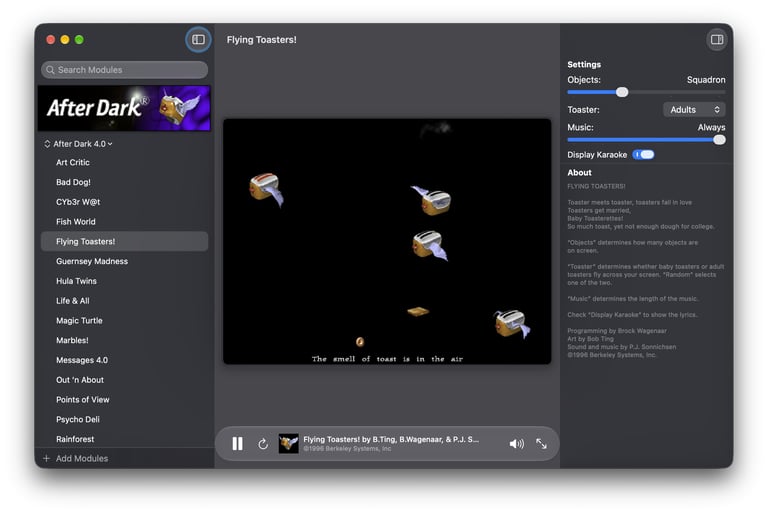The height and width of the screenshot is (514, 768).
Task: Click the 'Art by Bob Ting' credit line
Action: click(590, 339)
